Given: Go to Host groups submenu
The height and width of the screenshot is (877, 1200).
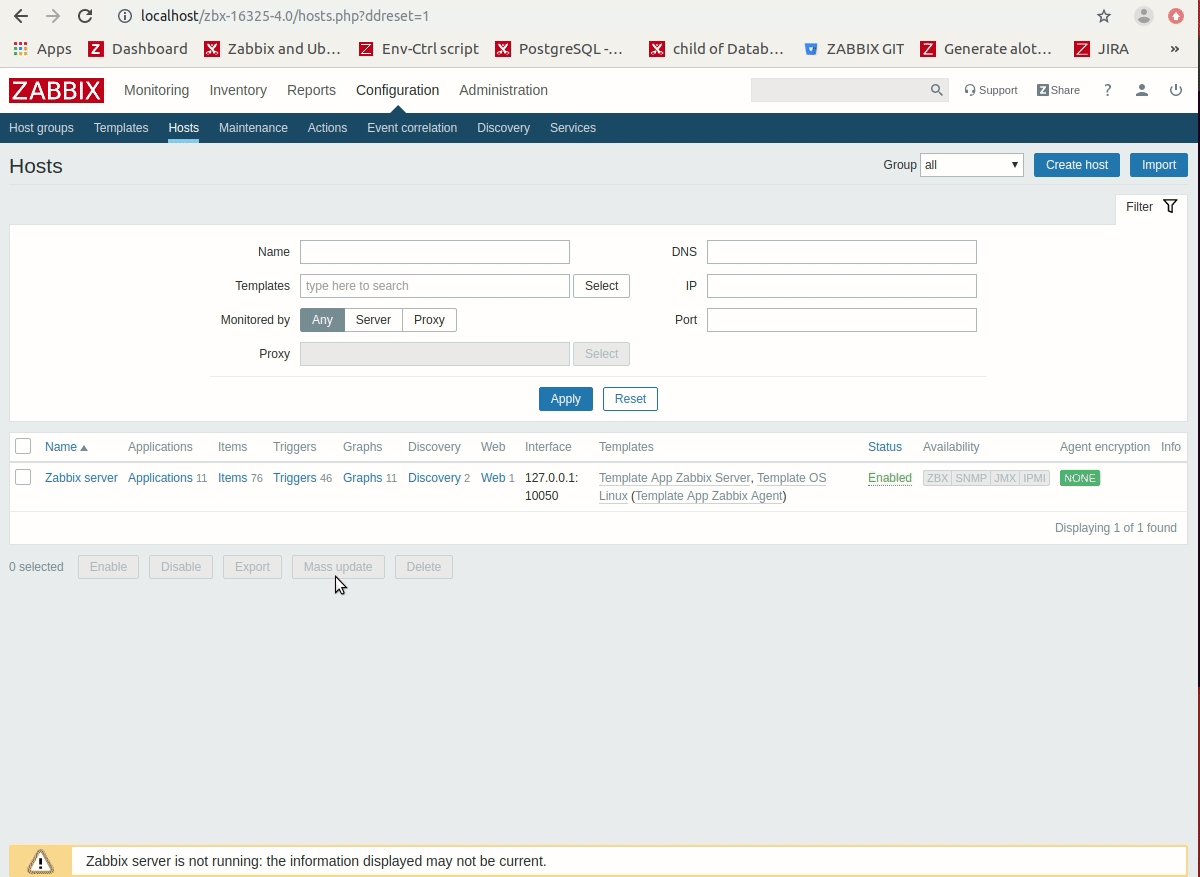Looking at the screenshot, I should (x=41, y=128).
